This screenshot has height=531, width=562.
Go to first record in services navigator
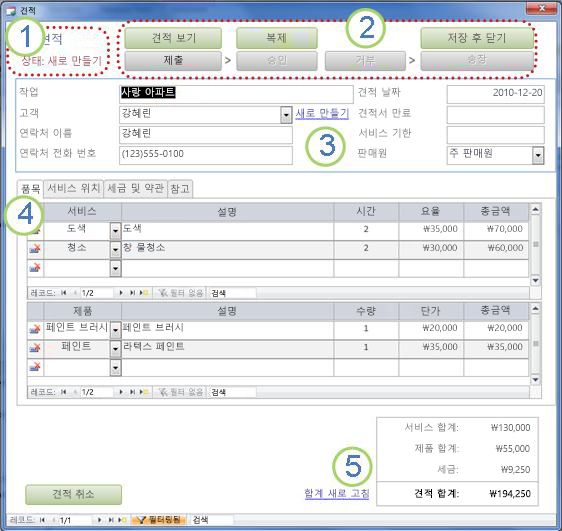(x=63, y=293)
